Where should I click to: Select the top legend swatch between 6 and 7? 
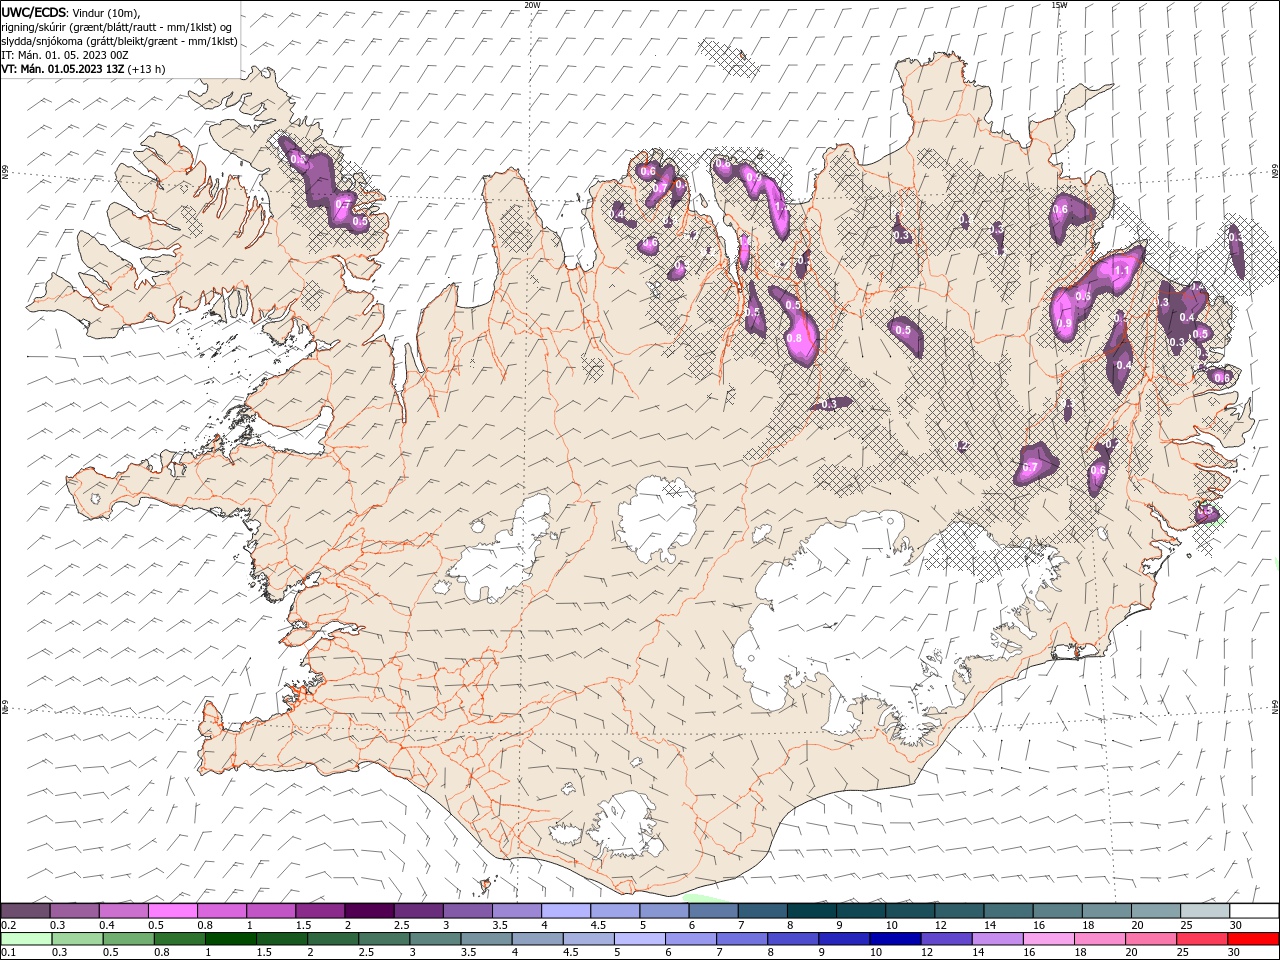(713, 910)
